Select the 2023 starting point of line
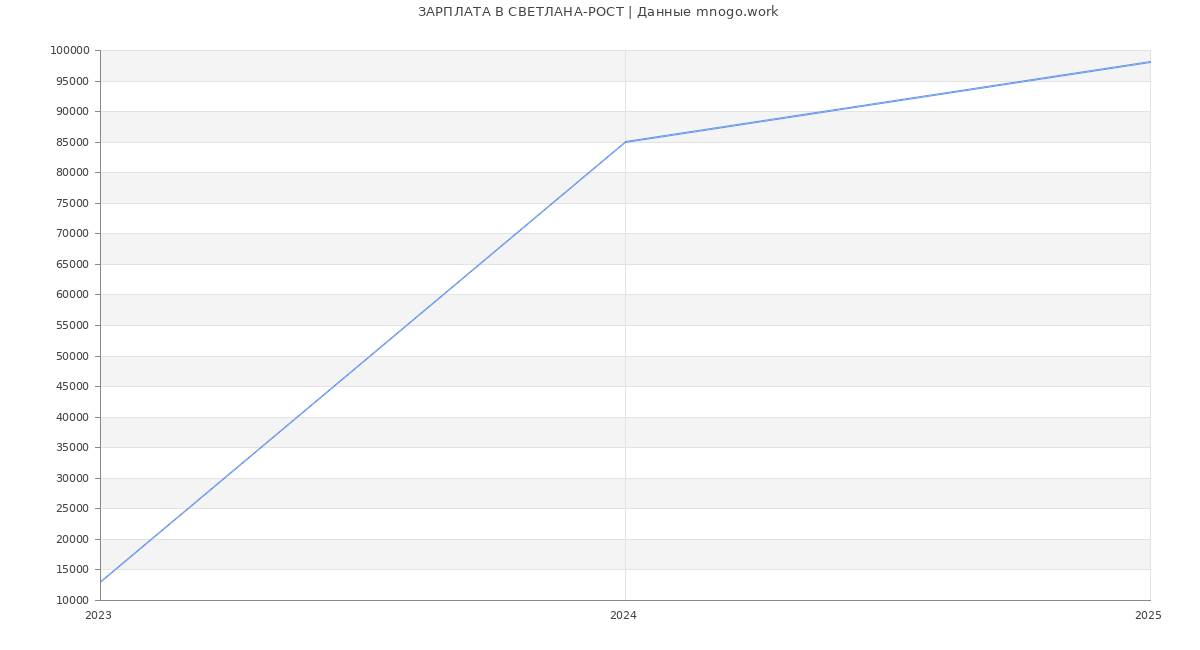Viewport: 1200px width, 650px height. click(x=101, y=581)
